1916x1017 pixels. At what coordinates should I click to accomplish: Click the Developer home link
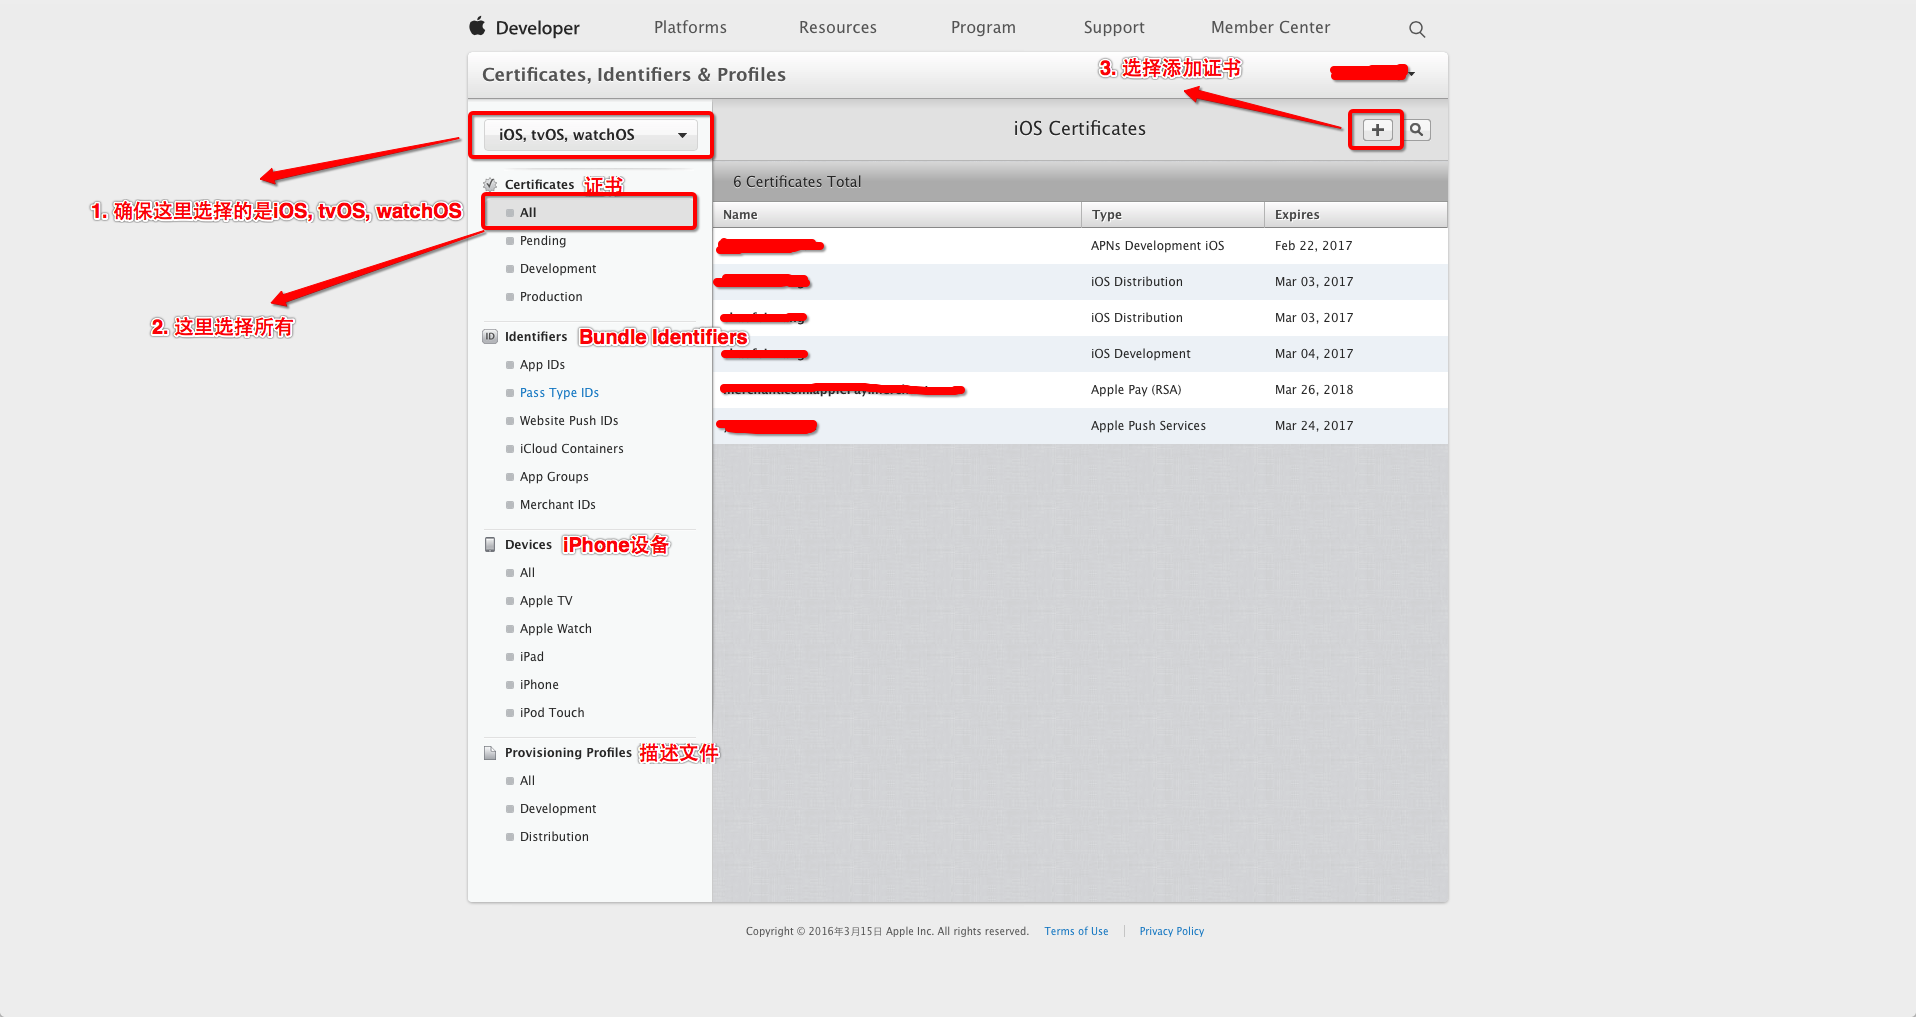(x=538, y=28)
